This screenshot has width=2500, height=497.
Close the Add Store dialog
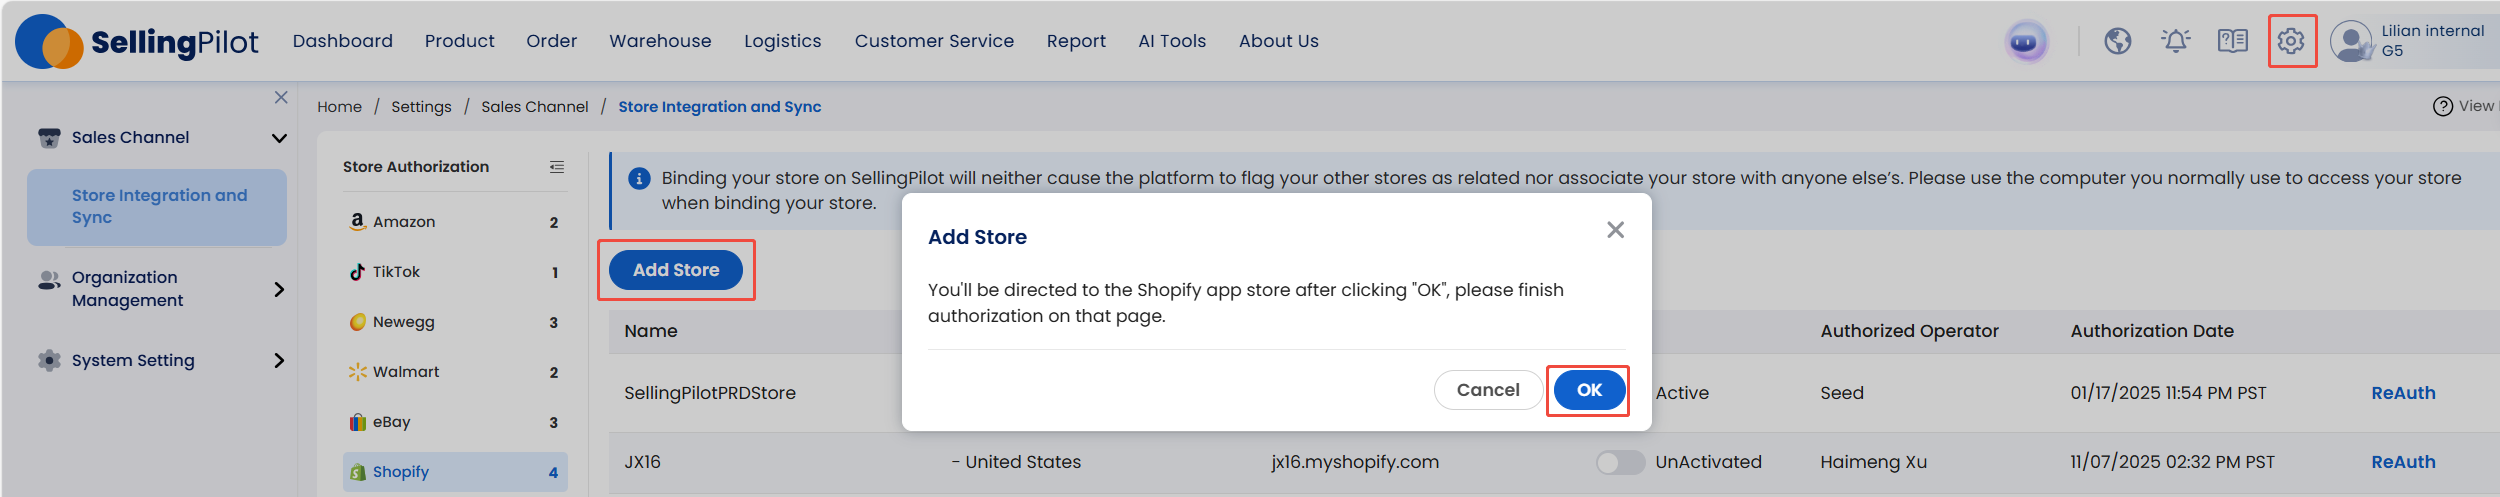point(1615,230)
